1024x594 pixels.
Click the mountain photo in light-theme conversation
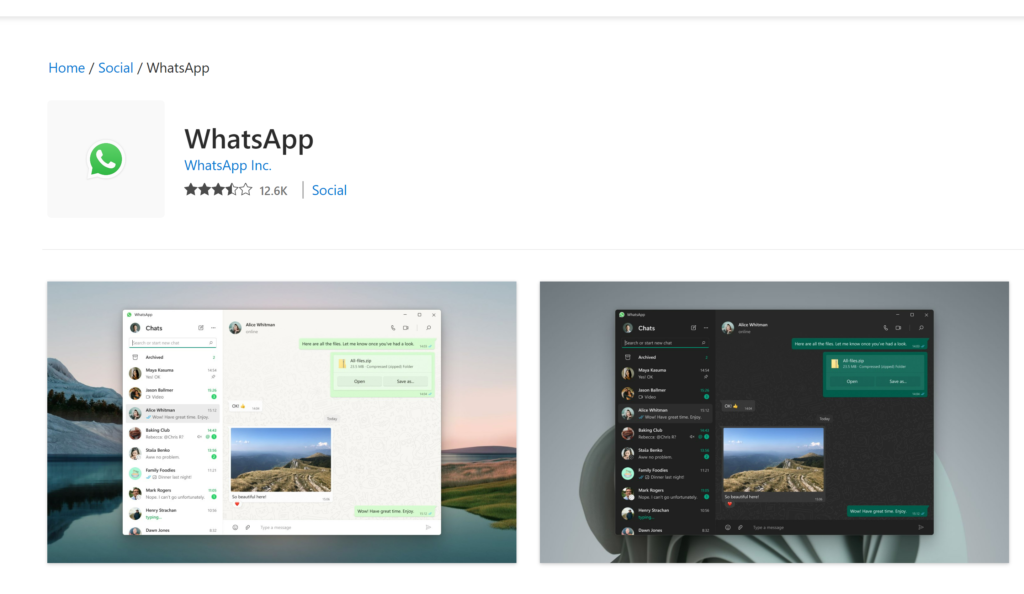point(280,459)
